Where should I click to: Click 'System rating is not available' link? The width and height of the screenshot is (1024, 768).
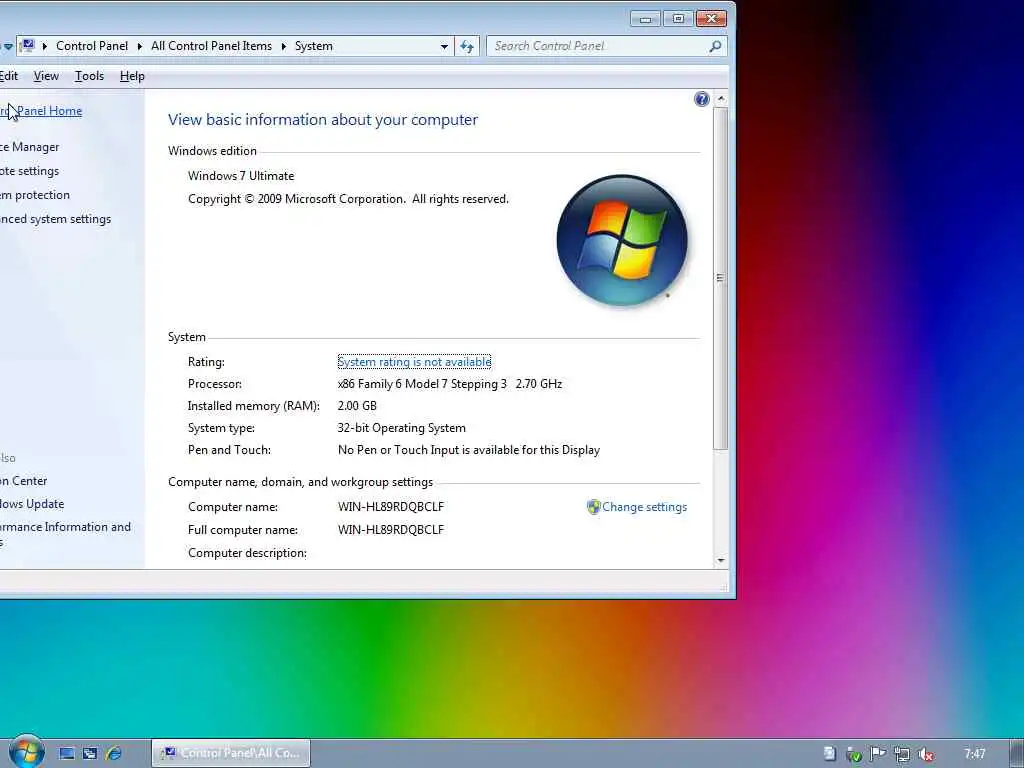414,362
